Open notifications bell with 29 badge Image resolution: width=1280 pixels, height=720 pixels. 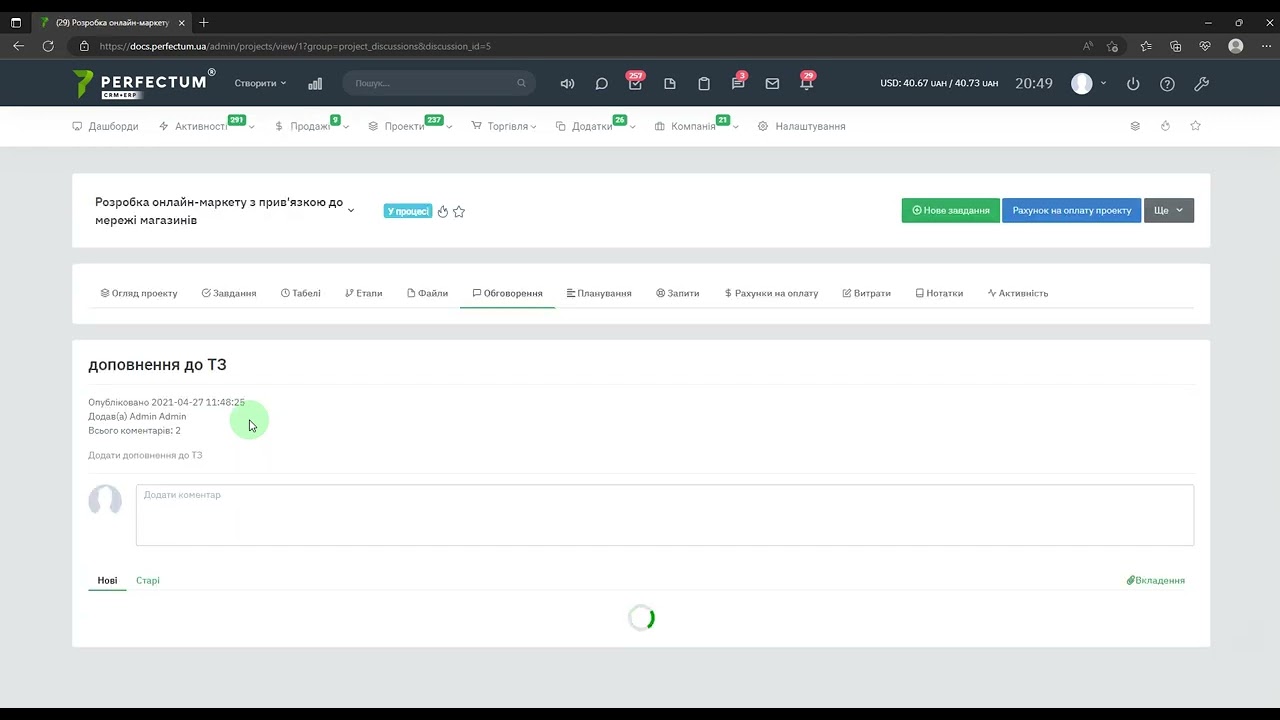coord(806,83)
